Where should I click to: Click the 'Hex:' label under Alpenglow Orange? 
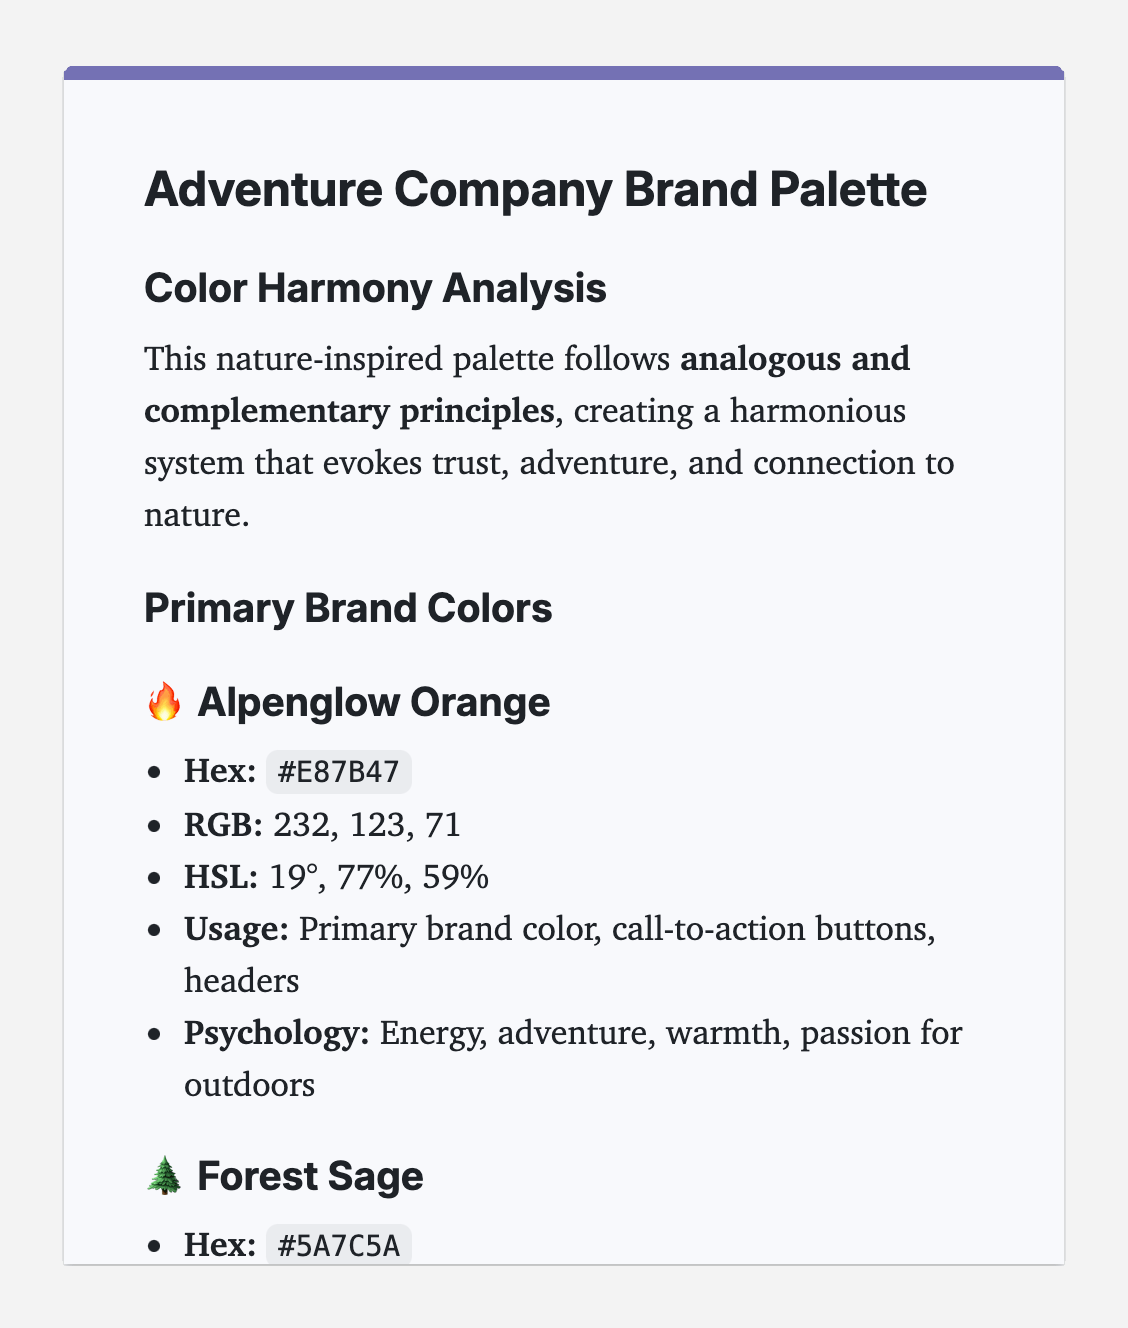tap(220, 773)
